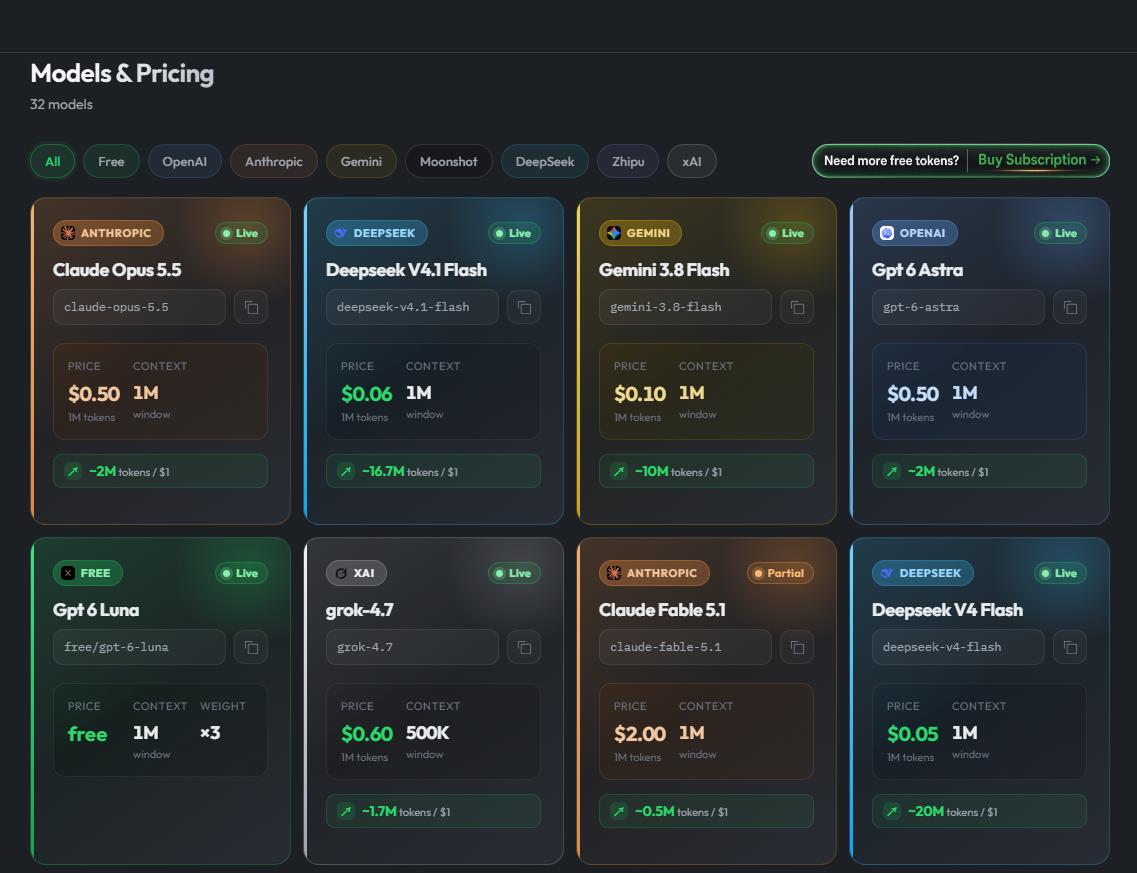The height and width of the screenshot is (873, 1137).
Task: Click the claude-fable-5.1 ID field
Action: pyautogui.click(x=685, y=647)
